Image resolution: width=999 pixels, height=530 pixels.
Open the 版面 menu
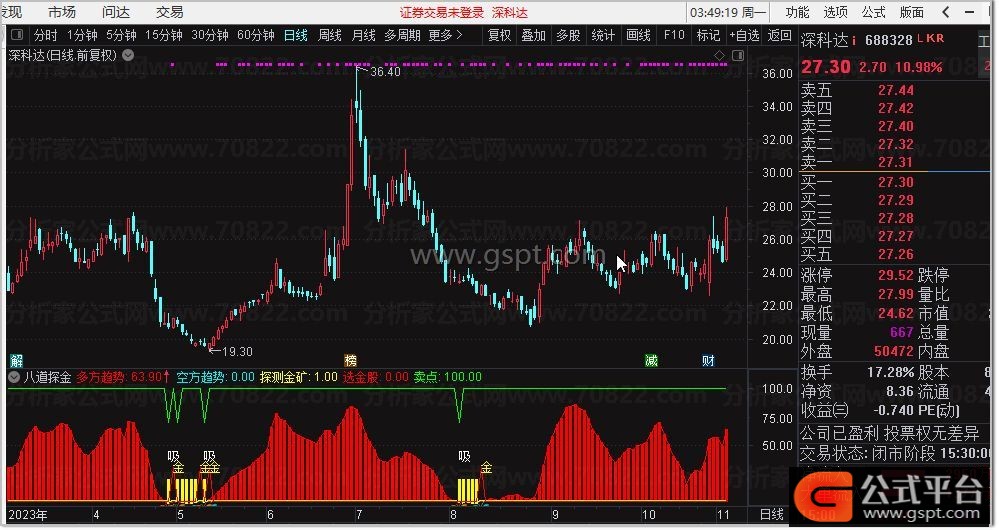(912, 12)
